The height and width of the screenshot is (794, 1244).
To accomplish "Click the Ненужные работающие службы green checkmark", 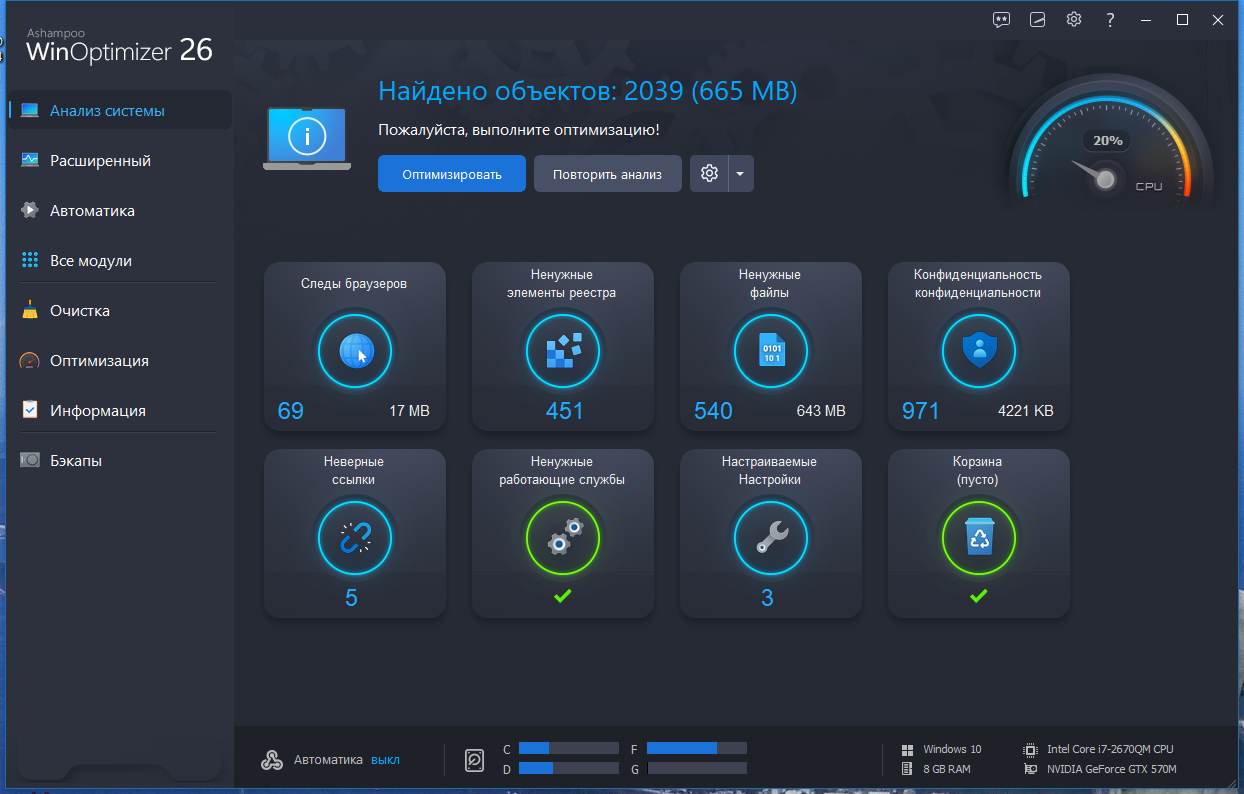I will 563,596.
